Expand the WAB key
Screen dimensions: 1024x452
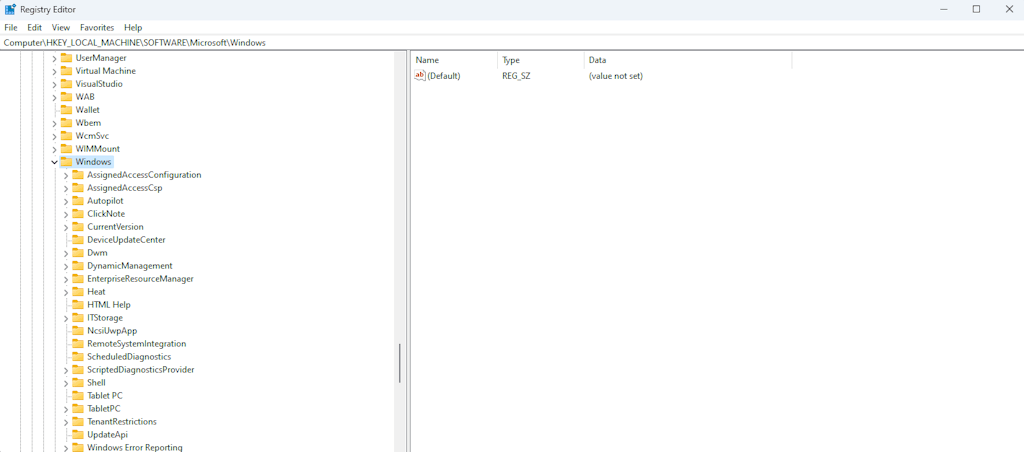54,97
